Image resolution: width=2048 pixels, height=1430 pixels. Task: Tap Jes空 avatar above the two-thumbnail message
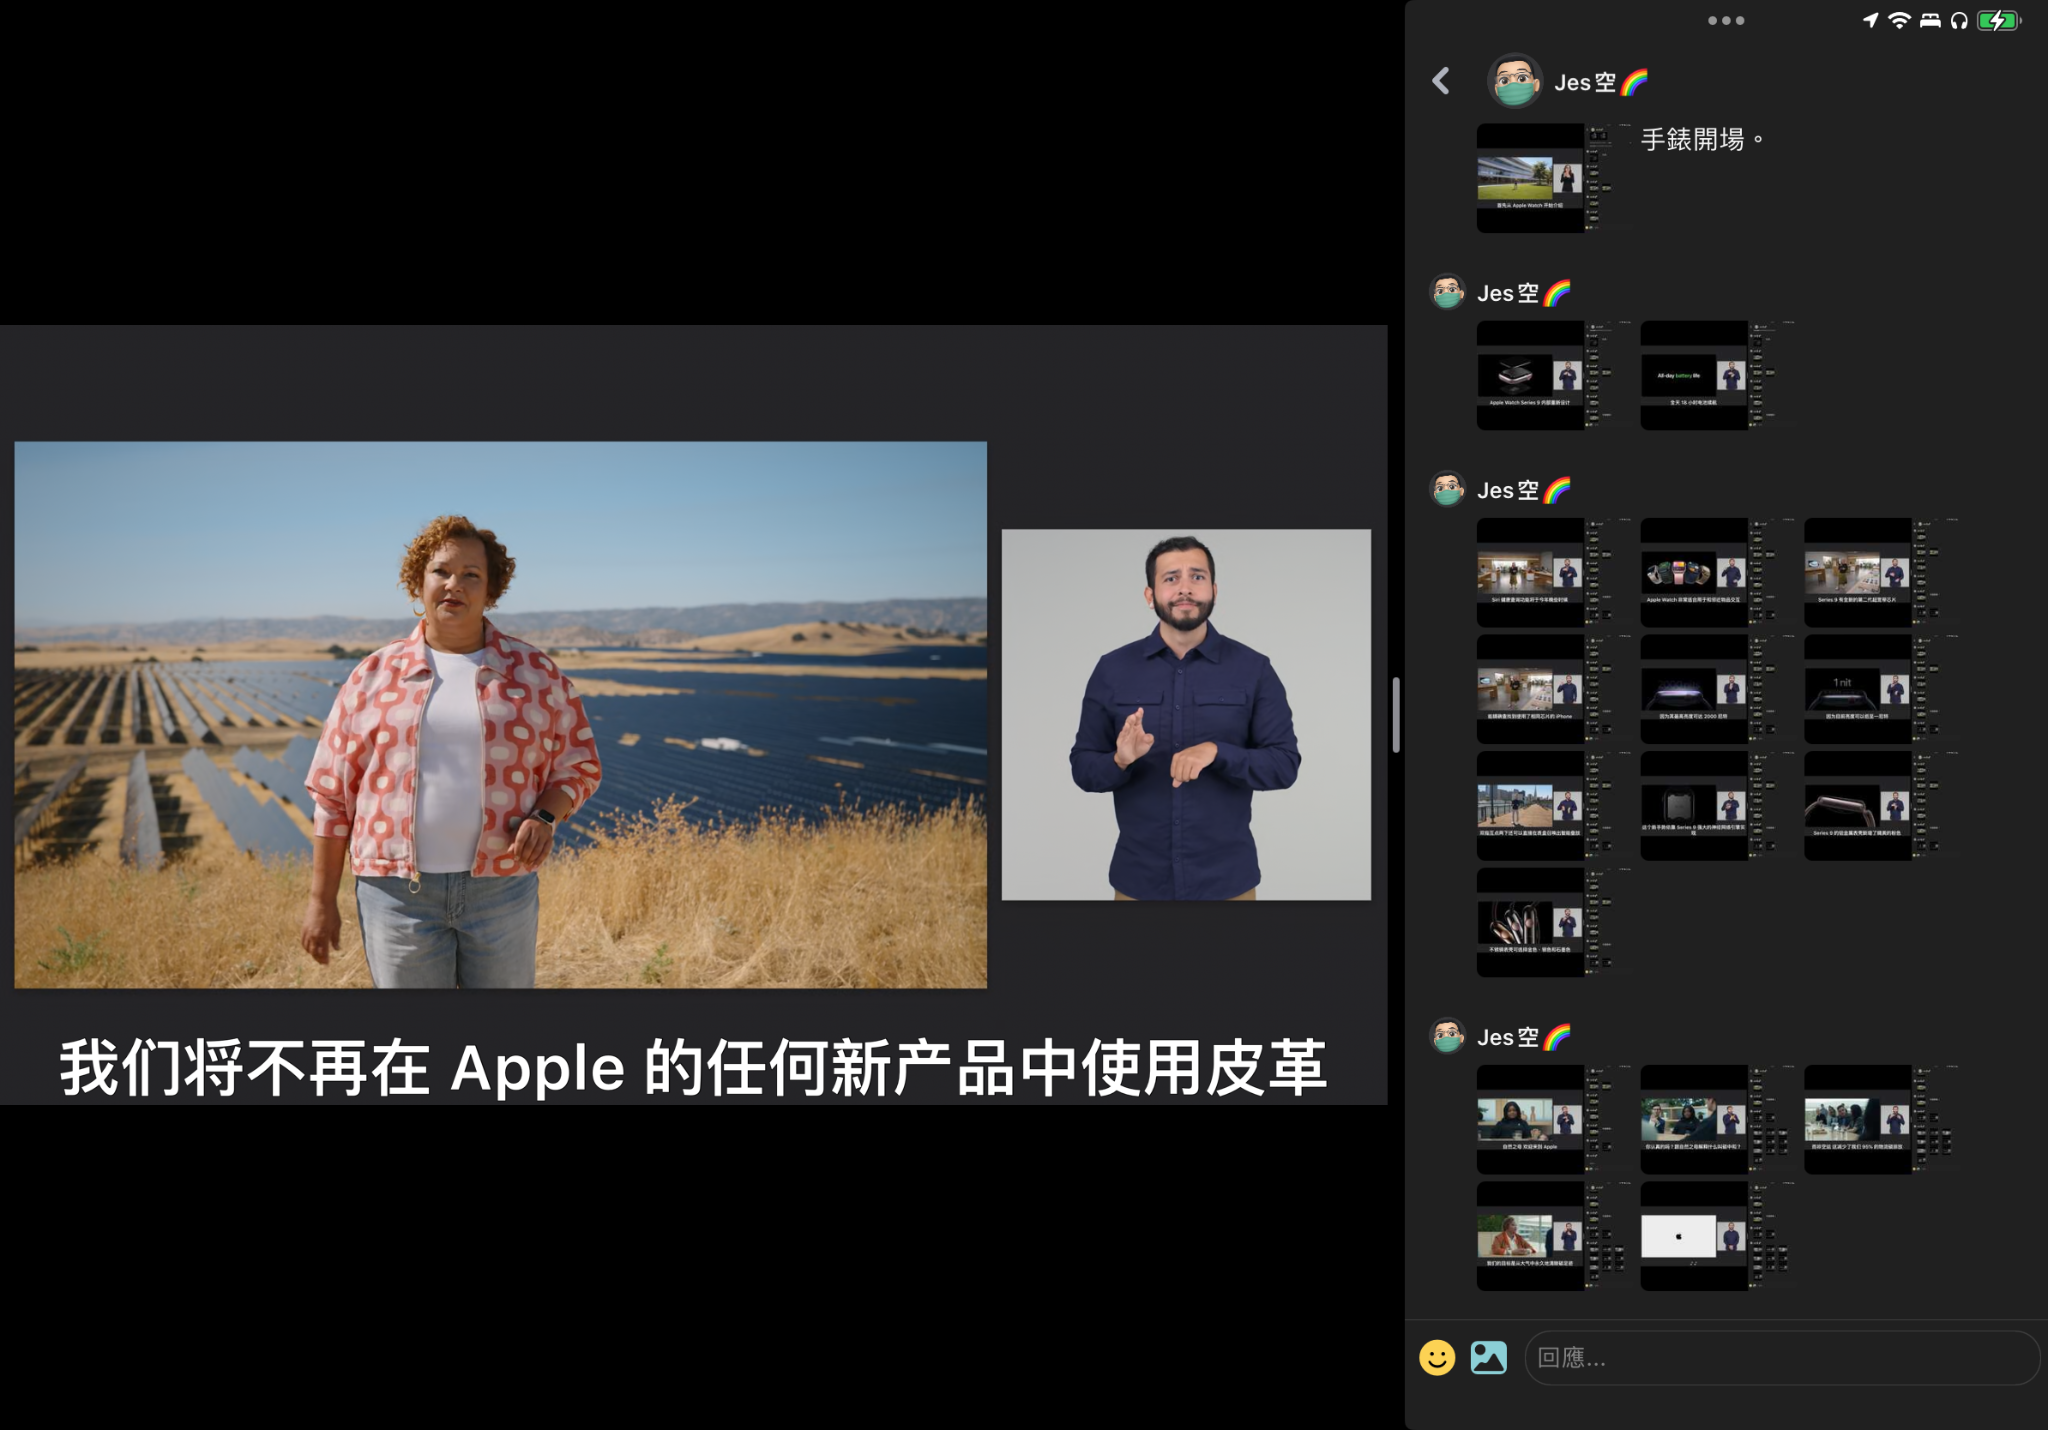click(1447, 292)
